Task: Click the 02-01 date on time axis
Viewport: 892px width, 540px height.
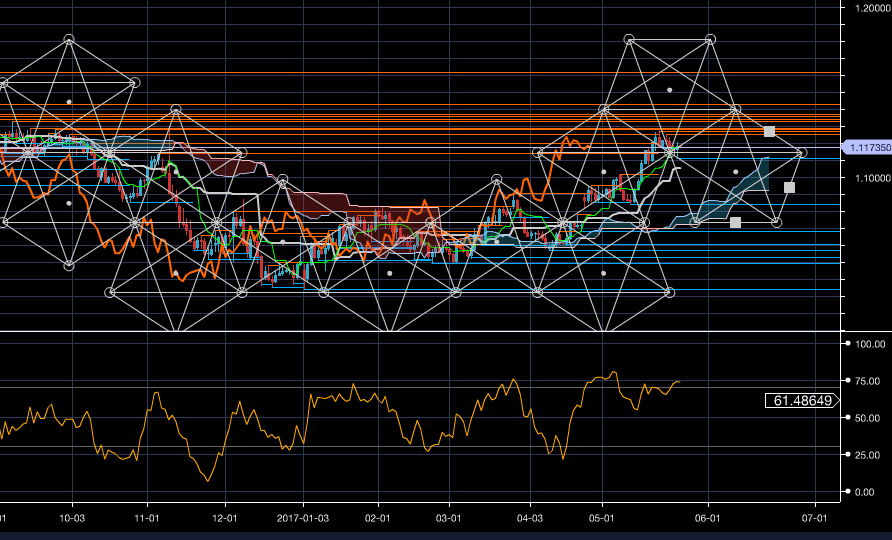Action: point(378,519)
